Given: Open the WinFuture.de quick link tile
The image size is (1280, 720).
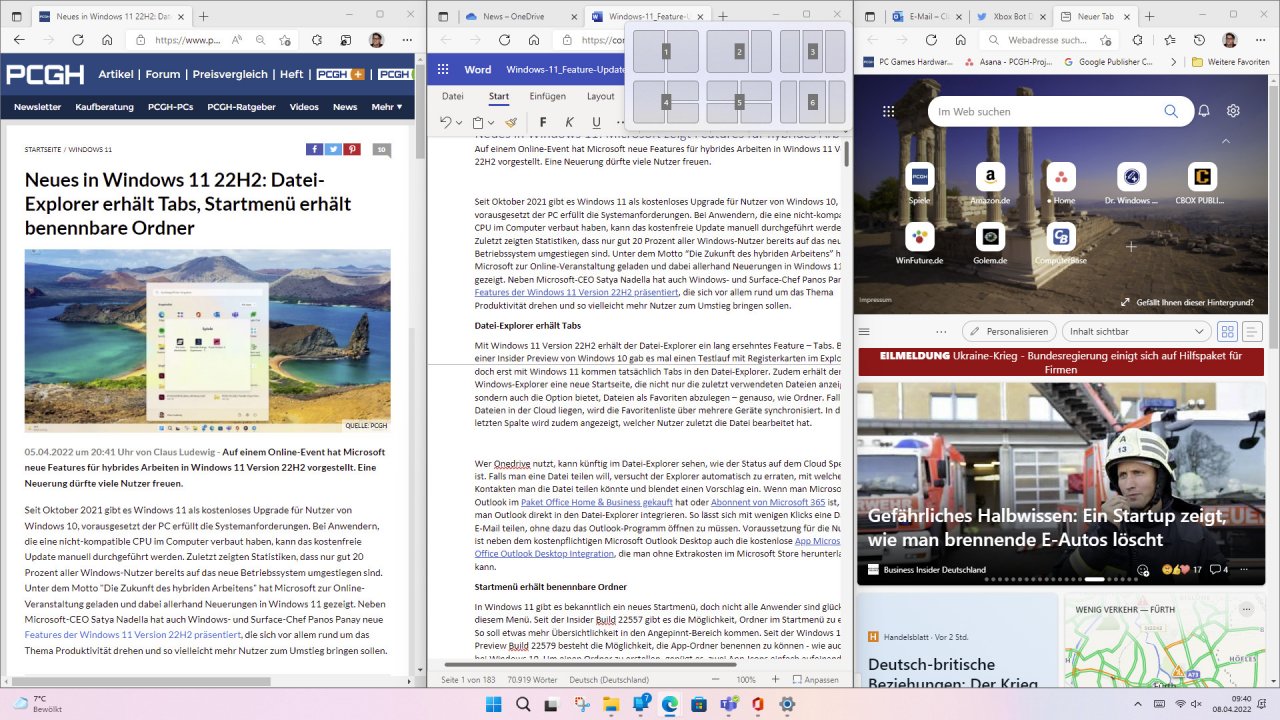Looking at the screenshot, I should pos(920,244).
